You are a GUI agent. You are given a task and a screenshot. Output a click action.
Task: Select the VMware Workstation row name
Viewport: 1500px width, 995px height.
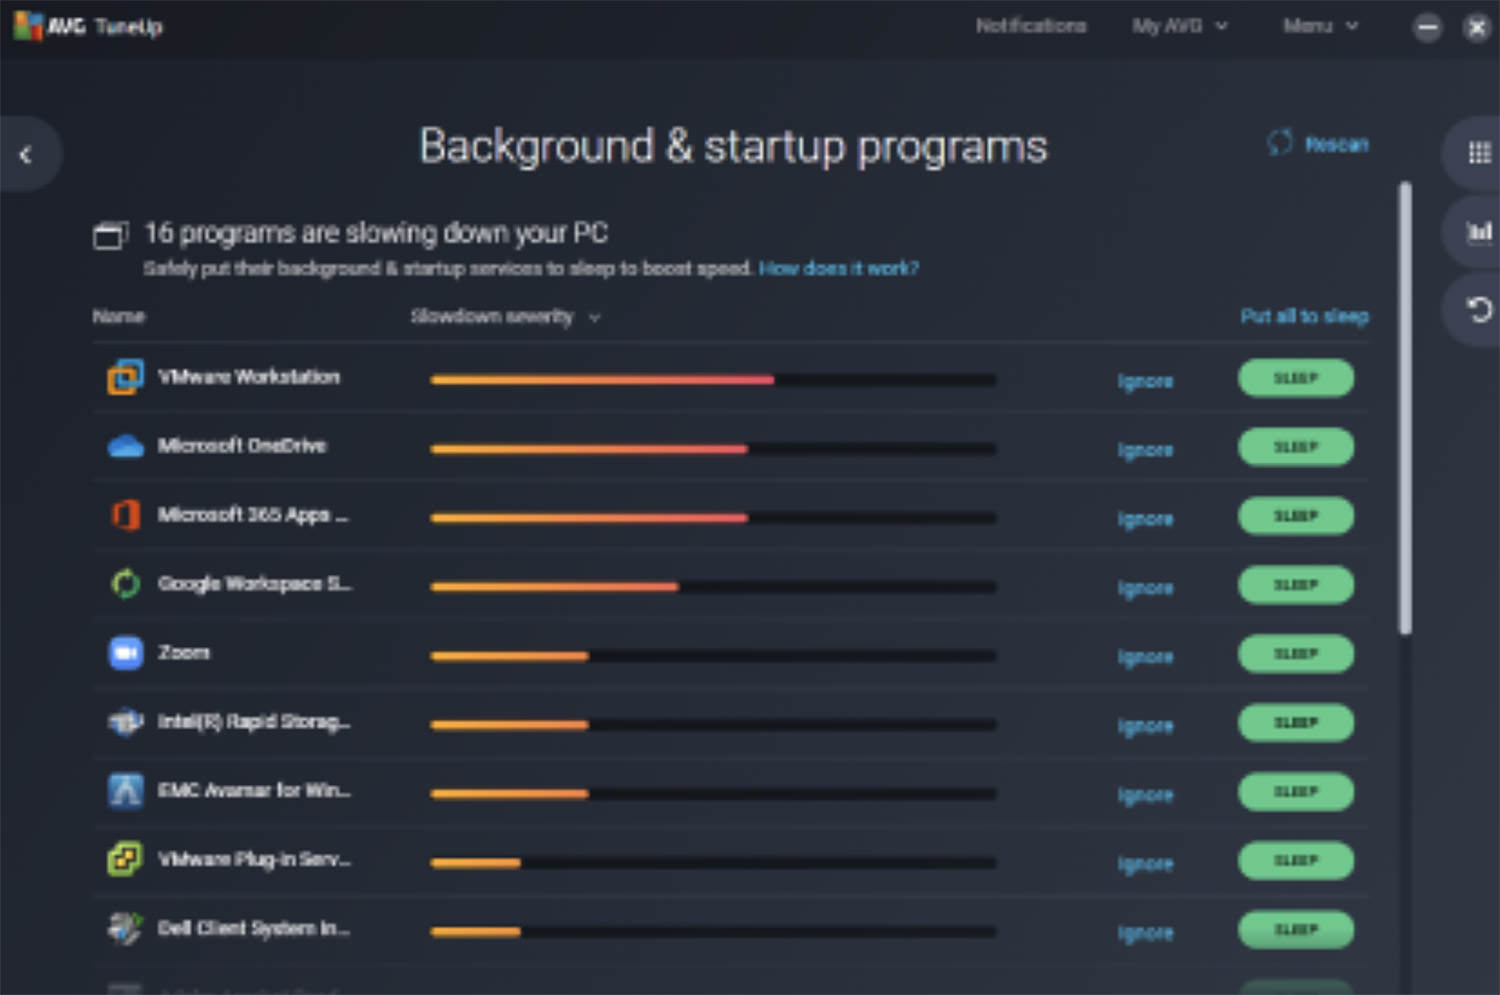tap(249, 377)
